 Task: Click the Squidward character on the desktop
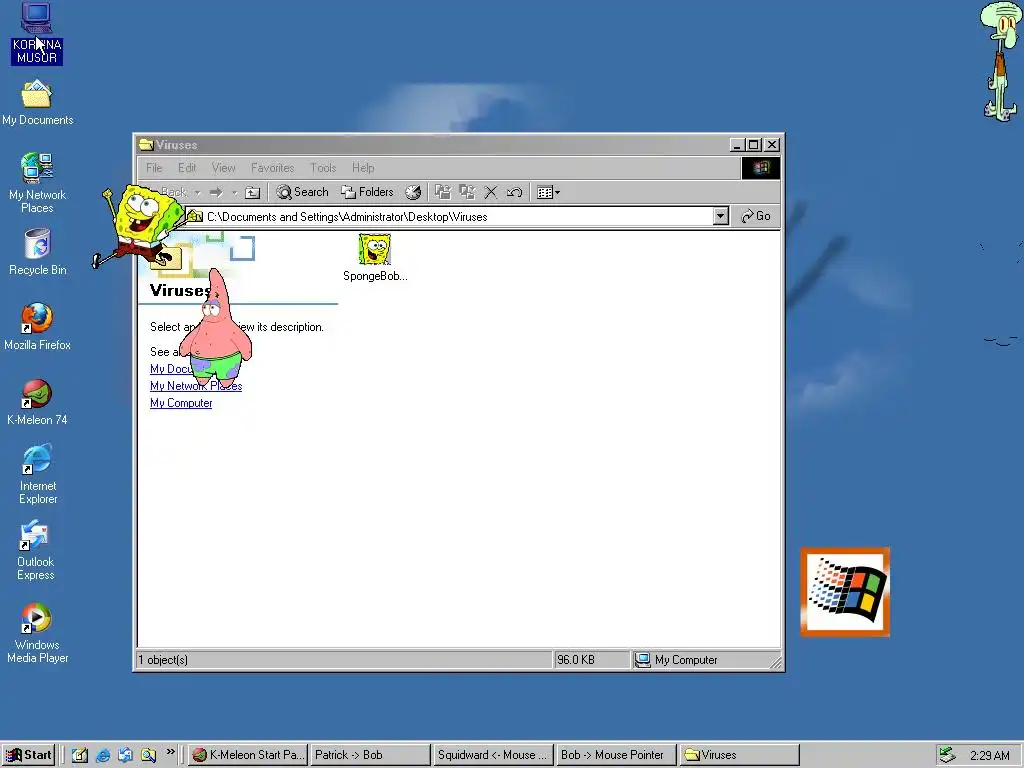tap(1001, 61)
